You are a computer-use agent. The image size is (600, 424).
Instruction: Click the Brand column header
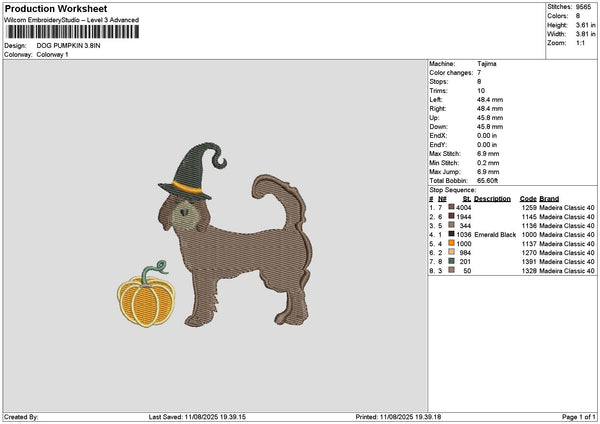549,199
